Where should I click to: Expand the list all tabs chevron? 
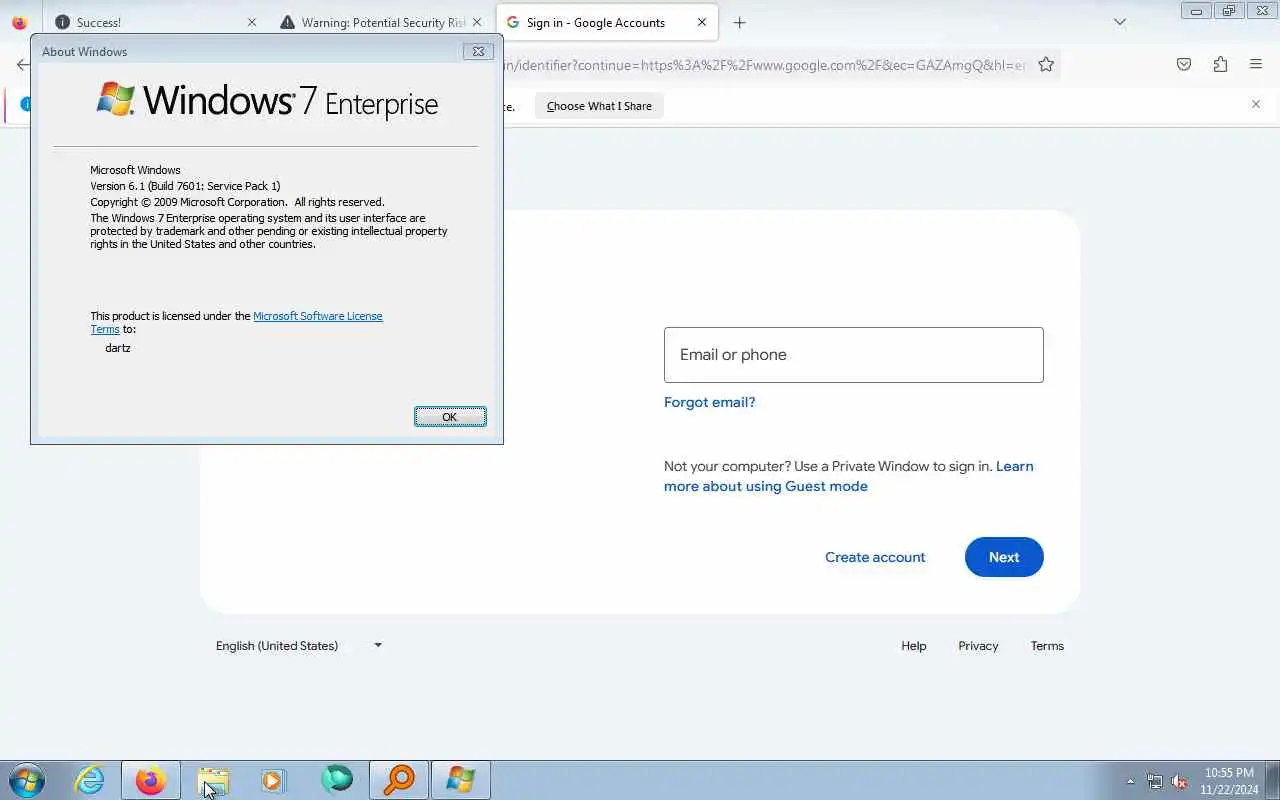click(1120, 22)
